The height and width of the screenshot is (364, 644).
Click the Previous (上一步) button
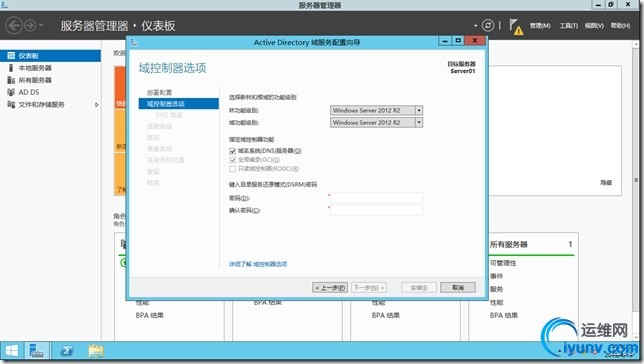(x=330, y=288)
